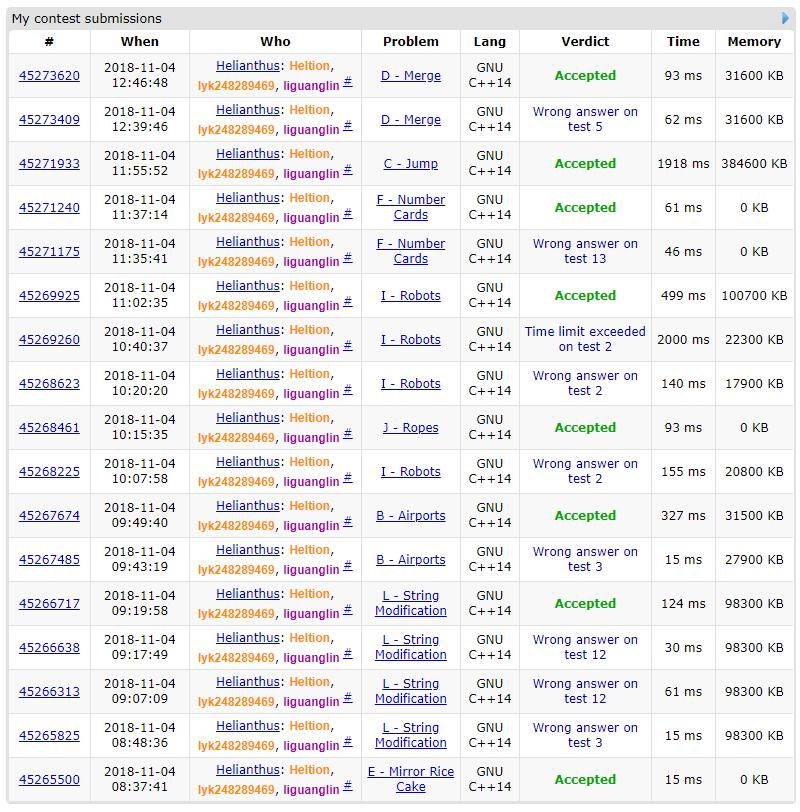
Task: Click the Verdict column header
Action: coord(585,42)
